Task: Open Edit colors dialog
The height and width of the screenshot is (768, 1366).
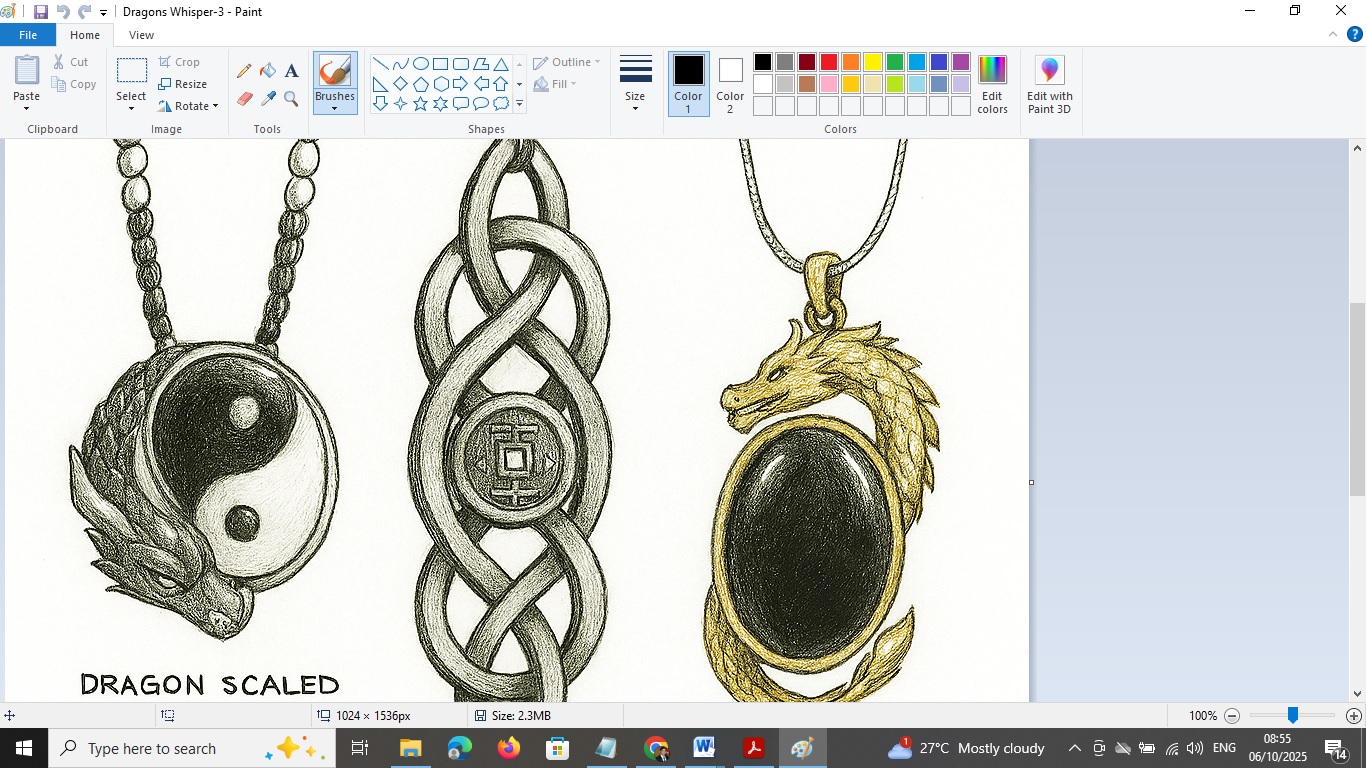Action: 992,85
